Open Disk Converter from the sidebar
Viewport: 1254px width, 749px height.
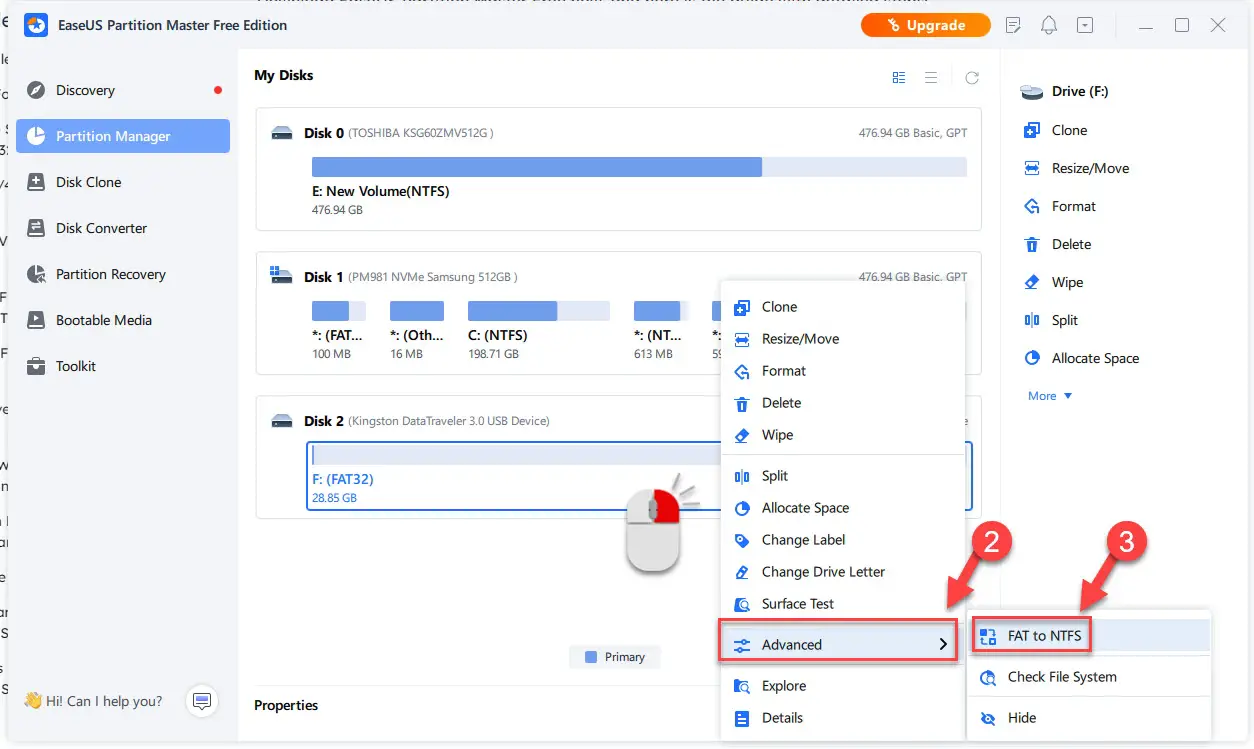click(x=123, y=228)
